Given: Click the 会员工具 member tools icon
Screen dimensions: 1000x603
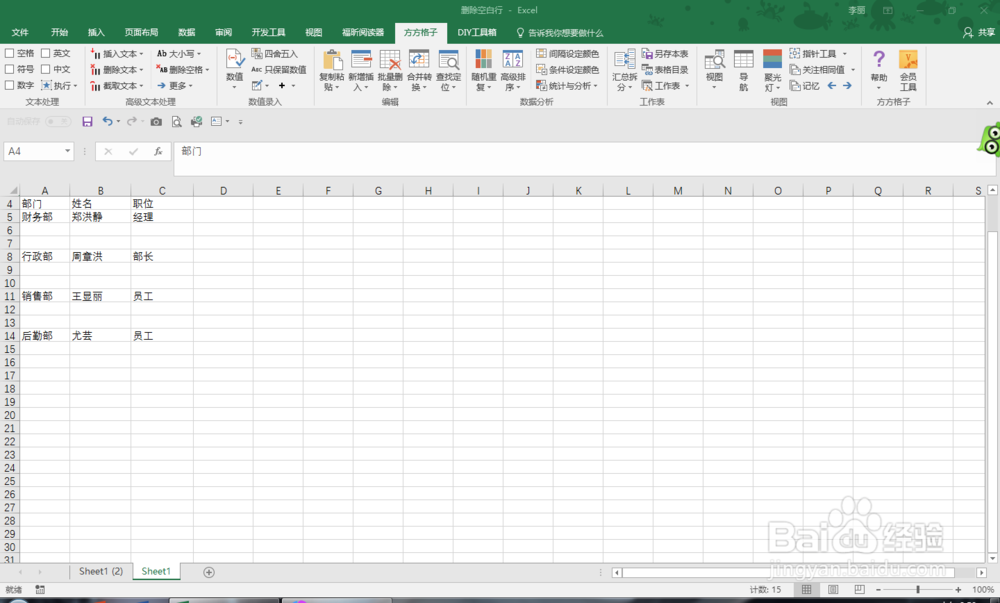Looking at the screenshot, I should tap(908, 59).
